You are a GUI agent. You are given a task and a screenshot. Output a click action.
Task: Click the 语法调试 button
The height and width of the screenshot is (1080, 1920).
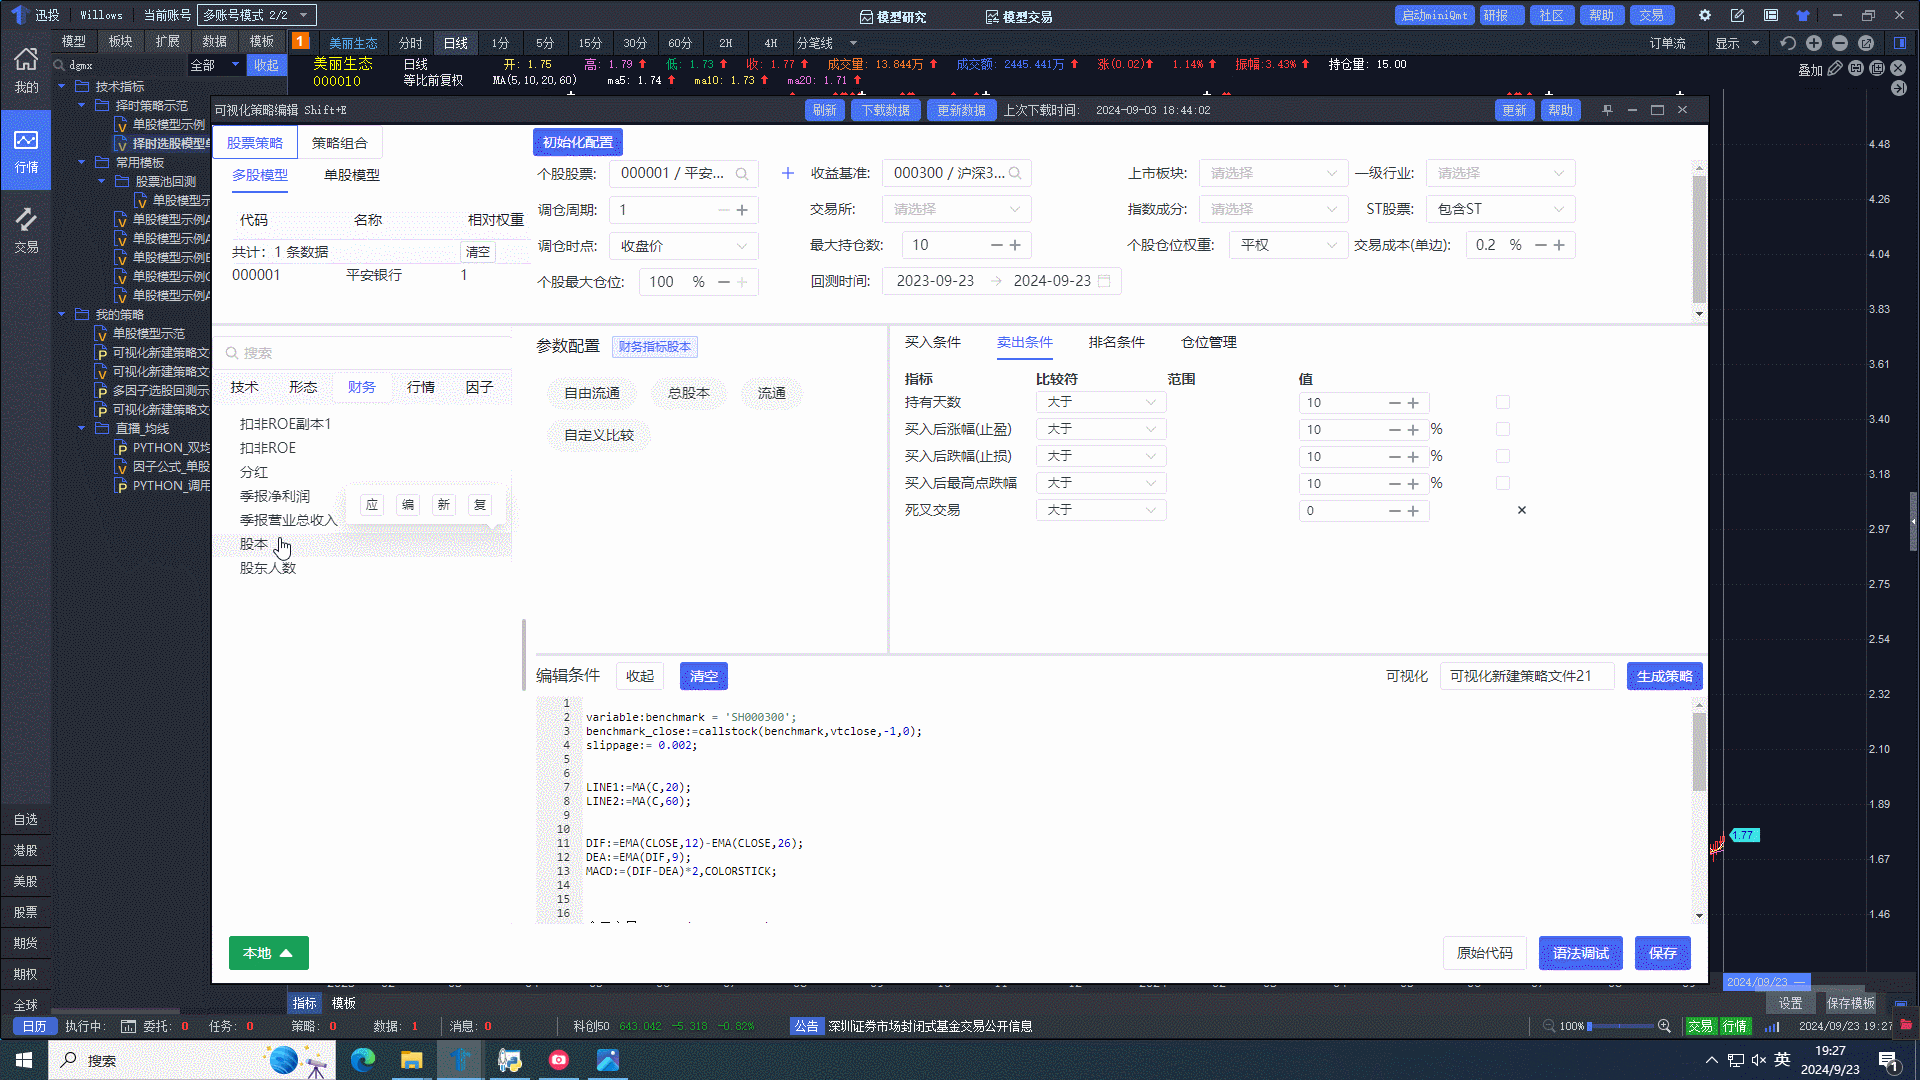pyautogui.click(x=1580, y=953)
